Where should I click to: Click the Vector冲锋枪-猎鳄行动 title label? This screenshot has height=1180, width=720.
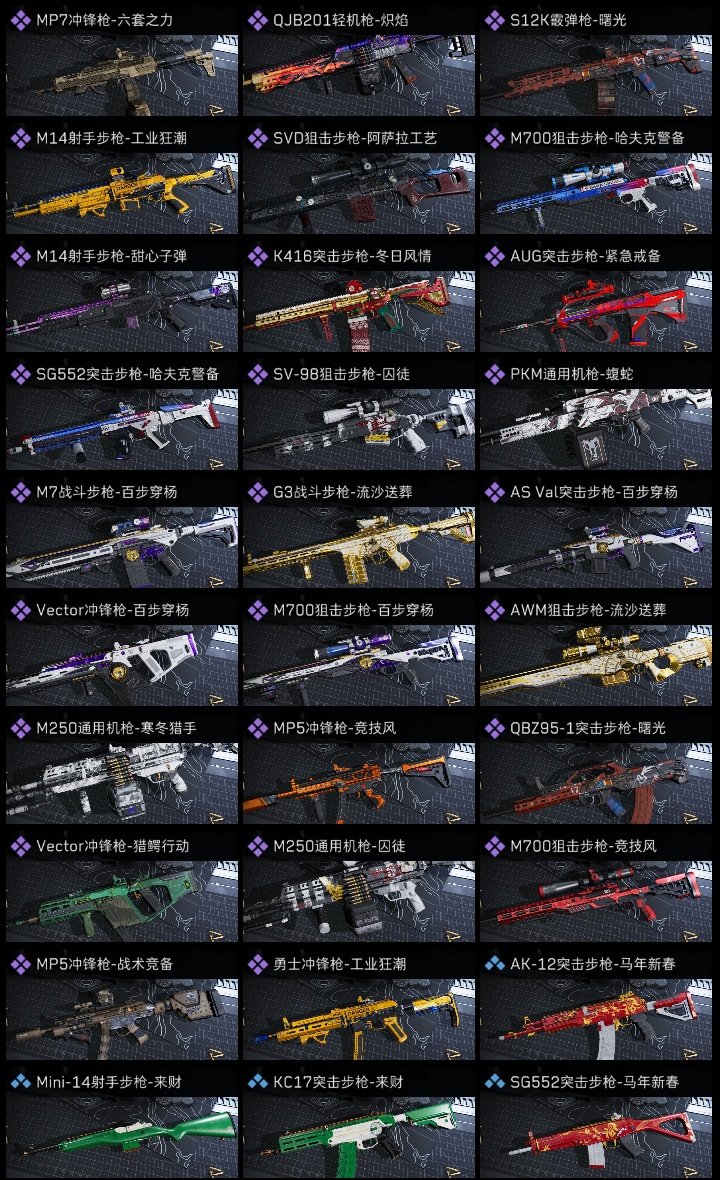point(112,846)
